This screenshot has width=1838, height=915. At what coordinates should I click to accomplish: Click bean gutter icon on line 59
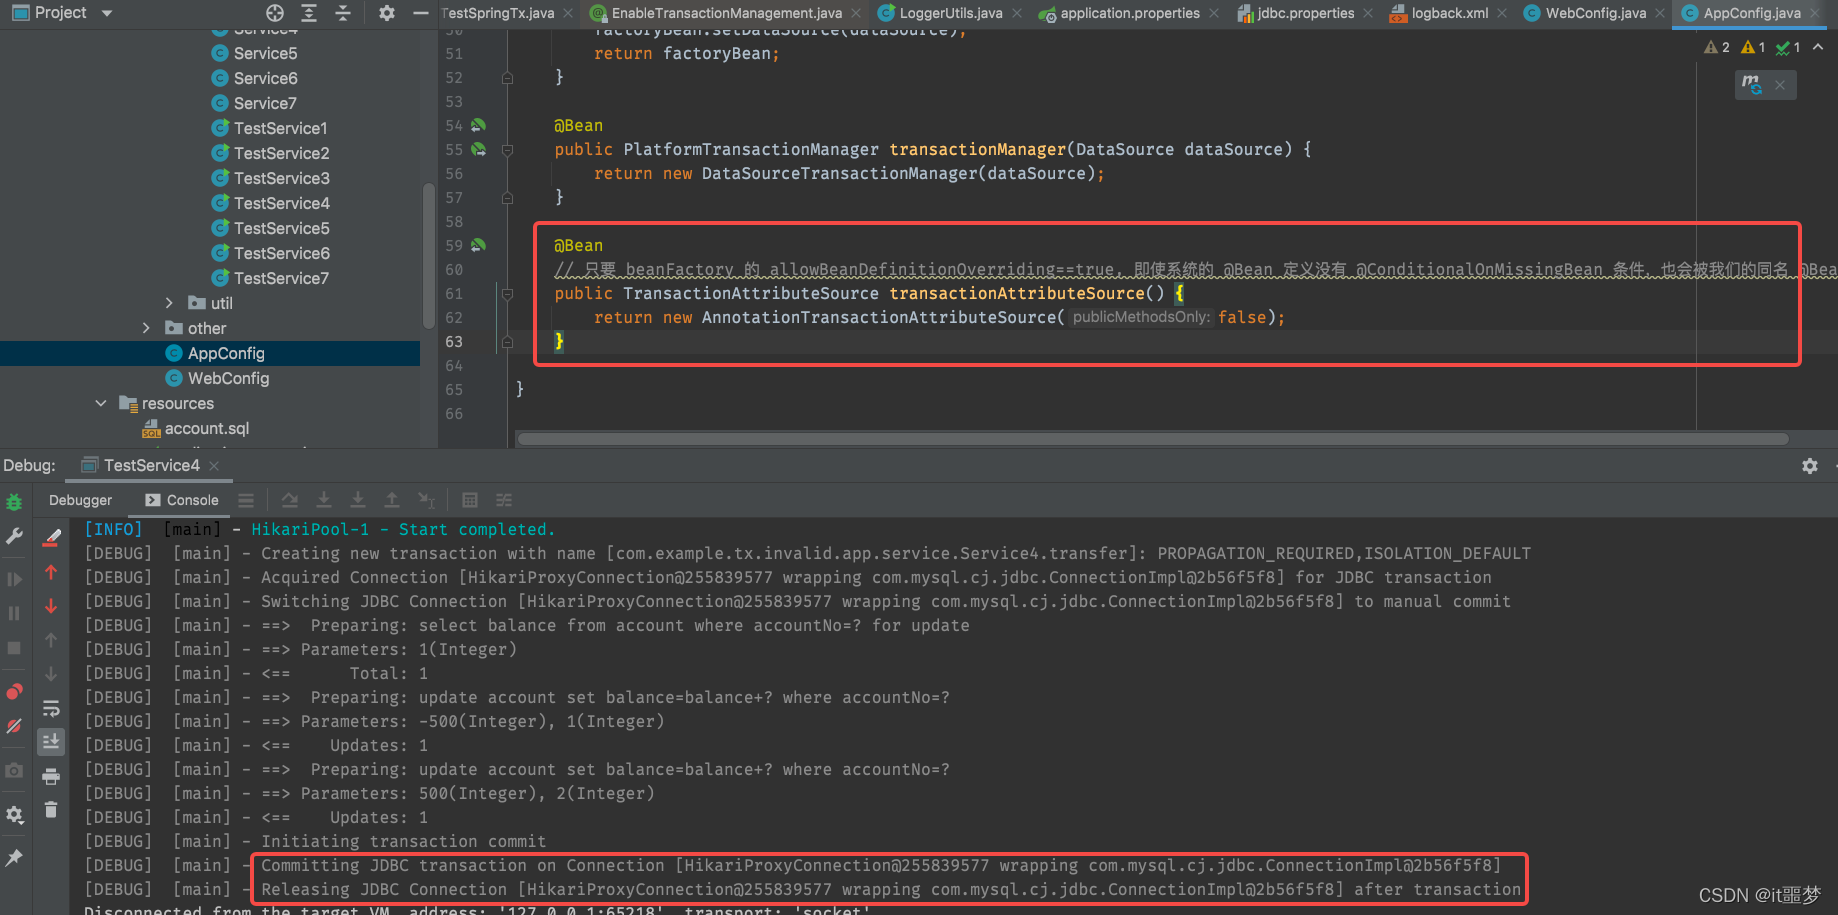tap(479, 245)
